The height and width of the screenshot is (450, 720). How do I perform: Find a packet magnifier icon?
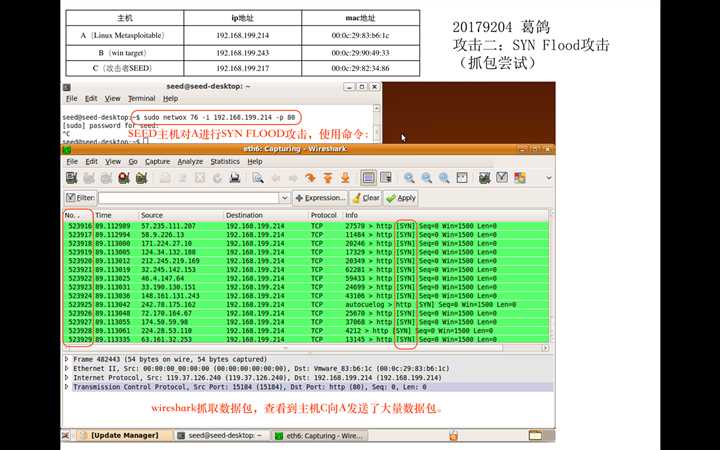click(258, 178)
